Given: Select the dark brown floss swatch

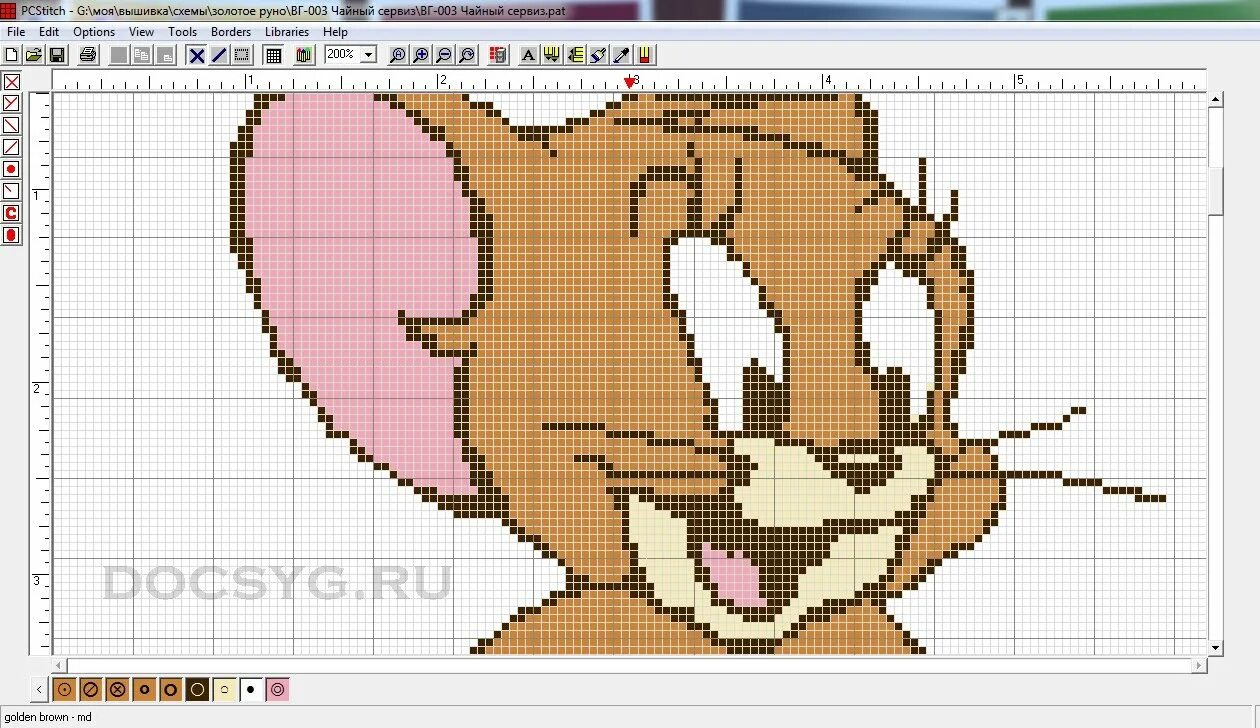Looking at the screenshot, I should click(198, 689).
